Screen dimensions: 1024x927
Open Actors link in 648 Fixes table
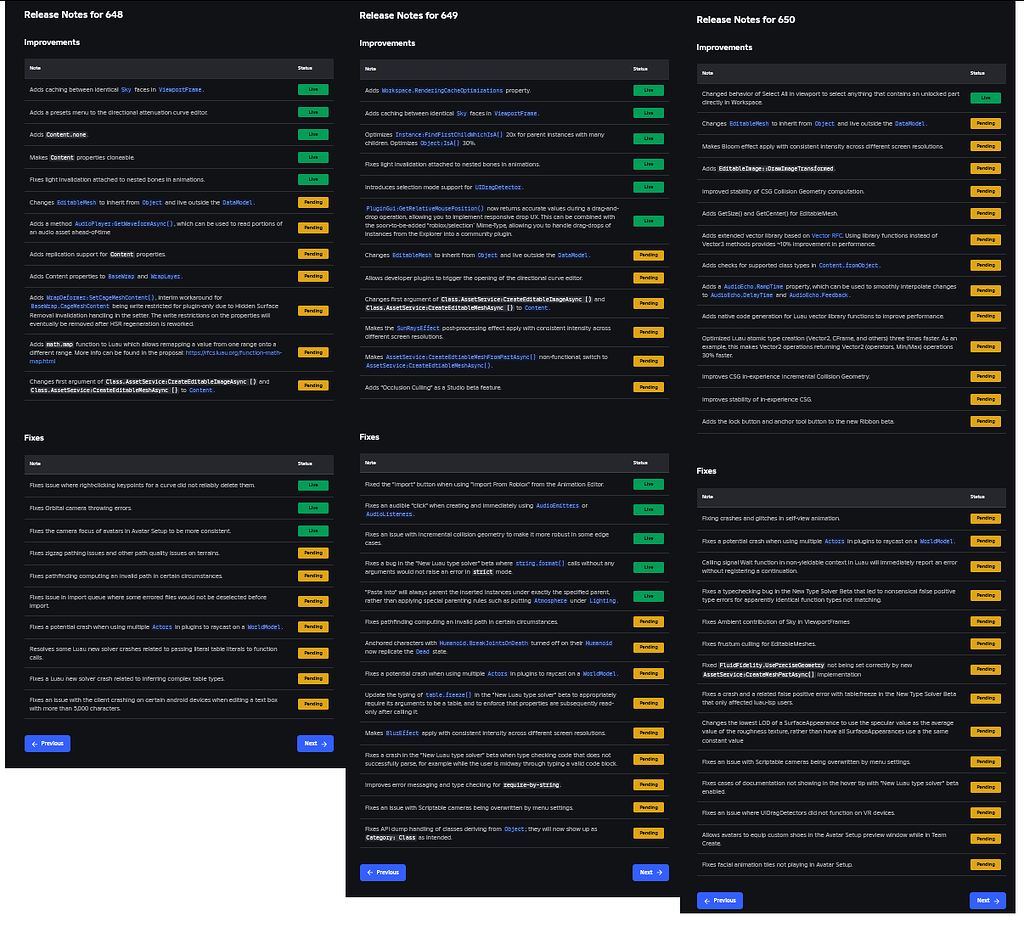[x=162, y=627]
